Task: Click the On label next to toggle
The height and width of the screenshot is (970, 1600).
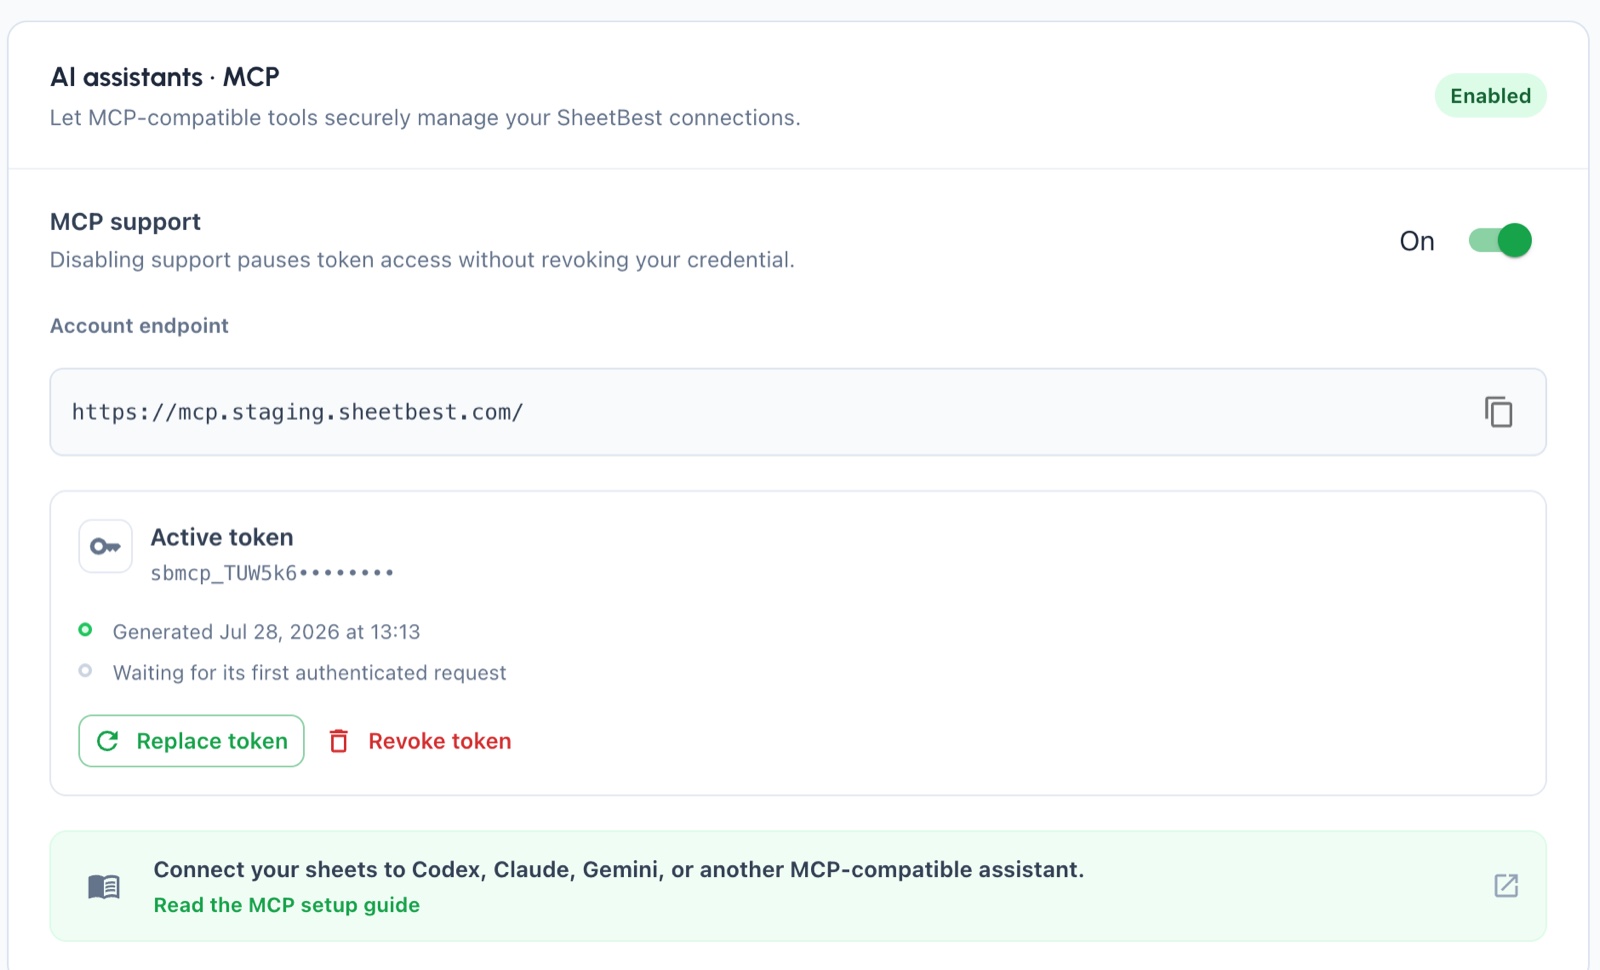Action: (1417, 241)
